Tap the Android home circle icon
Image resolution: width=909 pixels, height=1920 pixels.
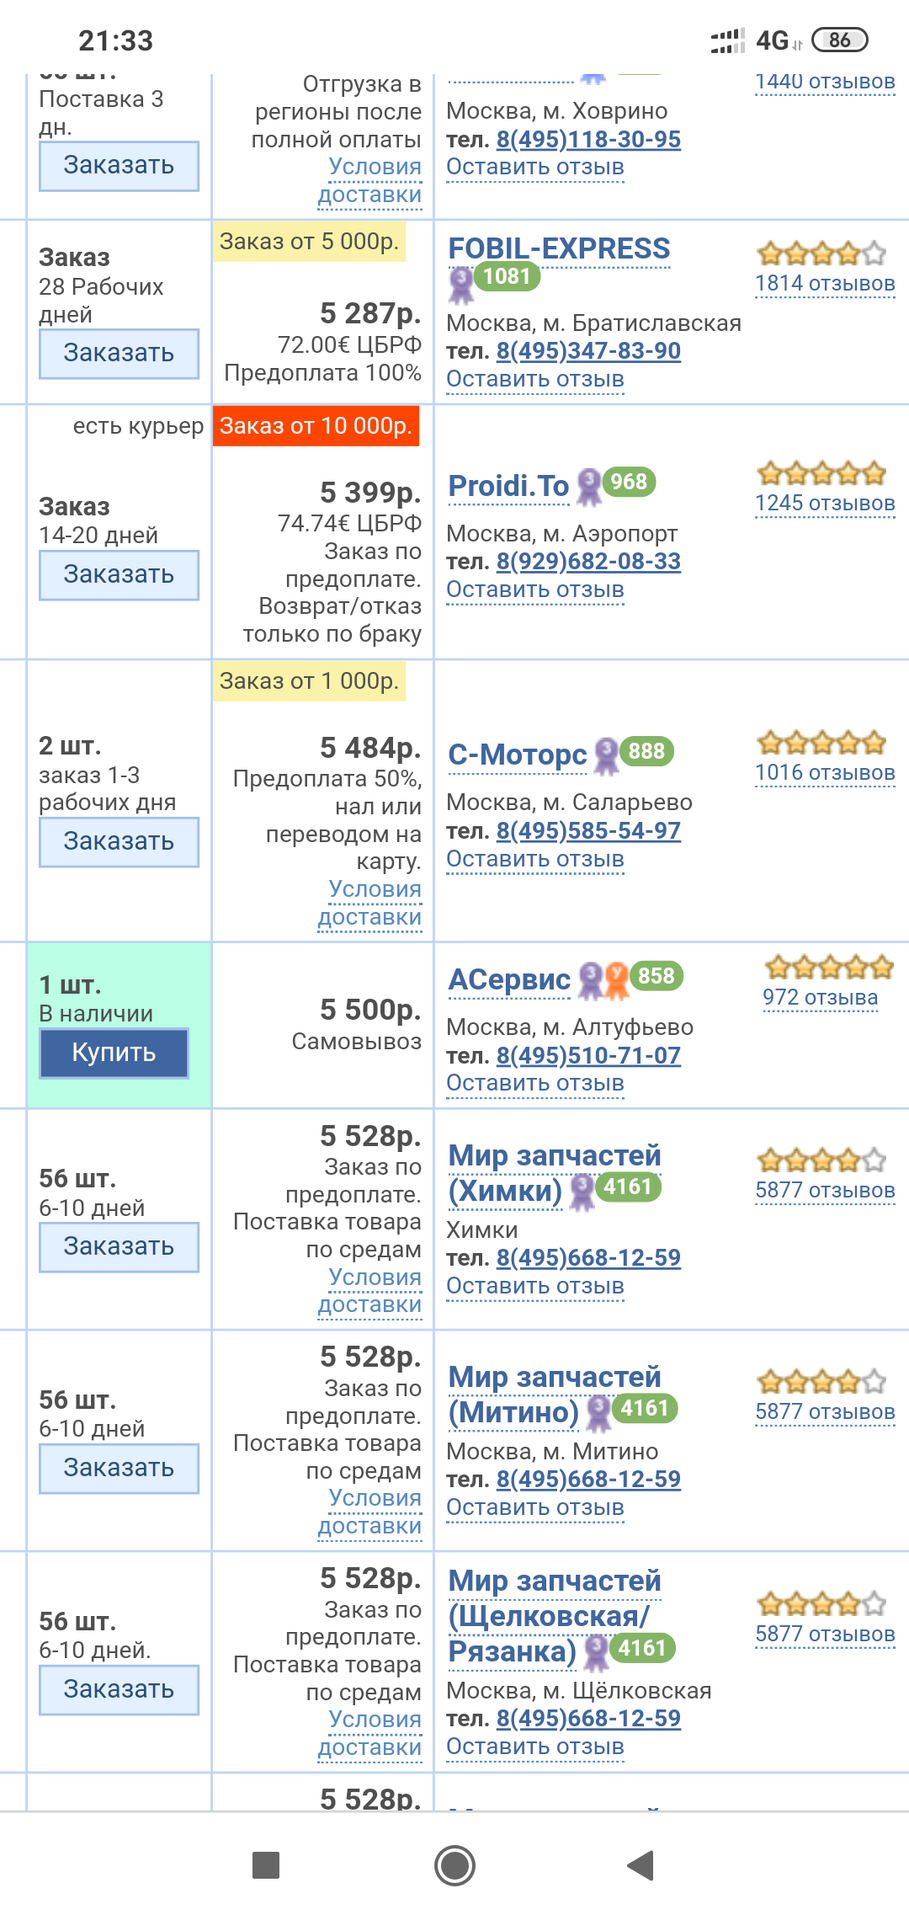455,1865
